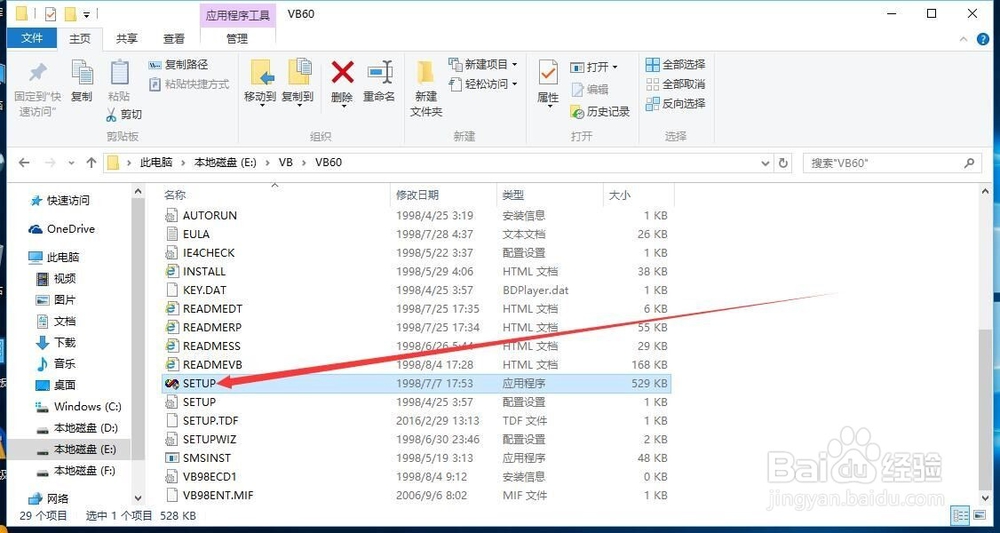Click the Move to icon
This screenshot has height=533, width=1000.
(x=261, y=73)
